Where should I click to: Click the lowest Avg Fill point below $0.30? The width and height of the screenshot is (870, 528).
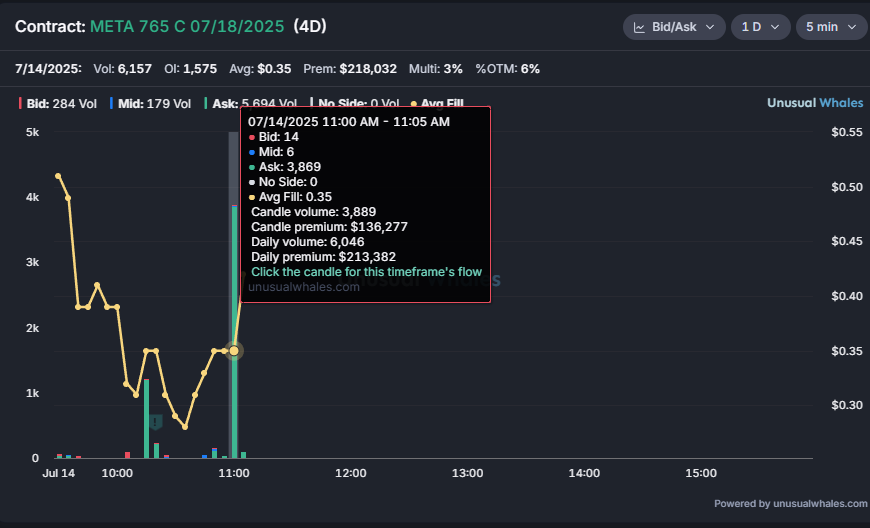tap(185, 427)
